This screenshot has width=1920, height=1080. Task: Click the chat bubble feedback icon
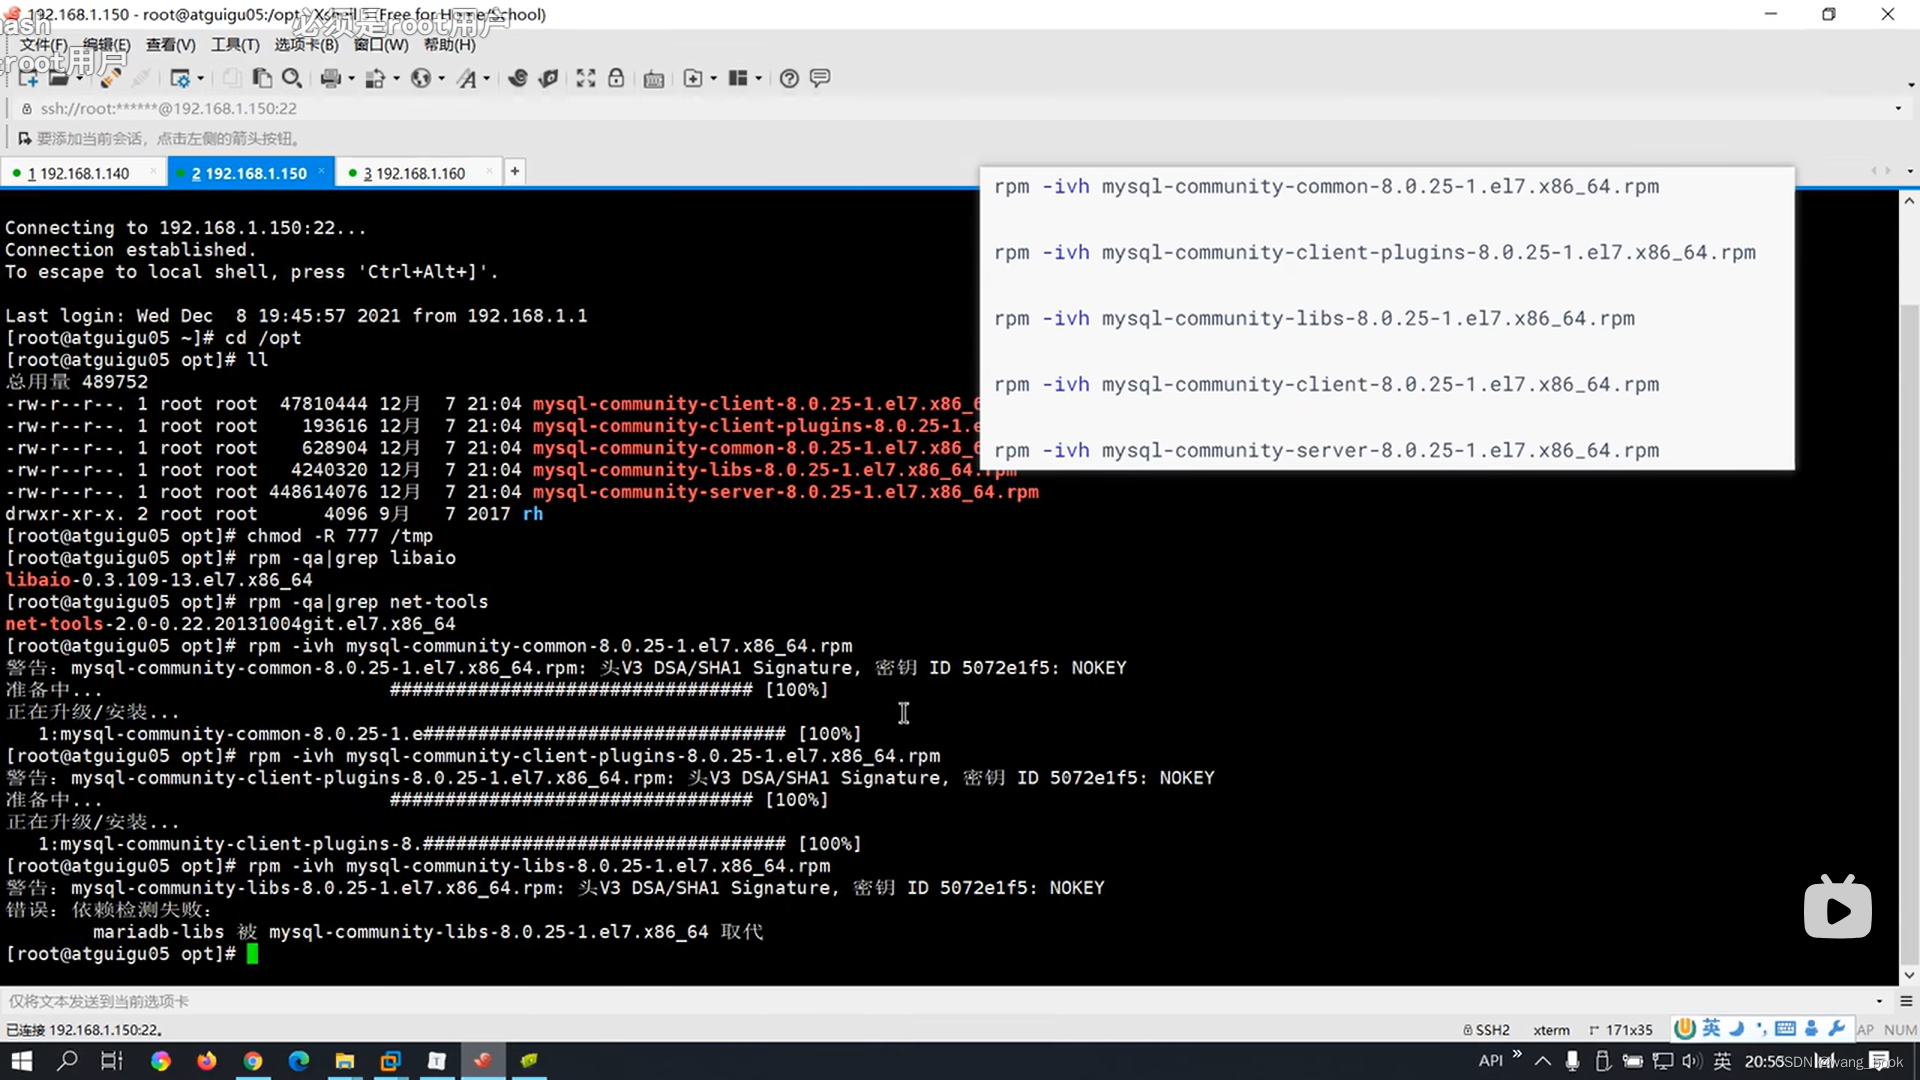point(820,78)
